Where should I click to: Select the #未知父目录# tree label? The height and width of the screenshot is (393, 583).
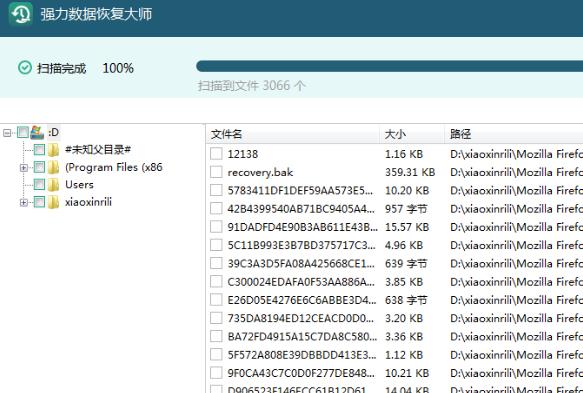98,150
